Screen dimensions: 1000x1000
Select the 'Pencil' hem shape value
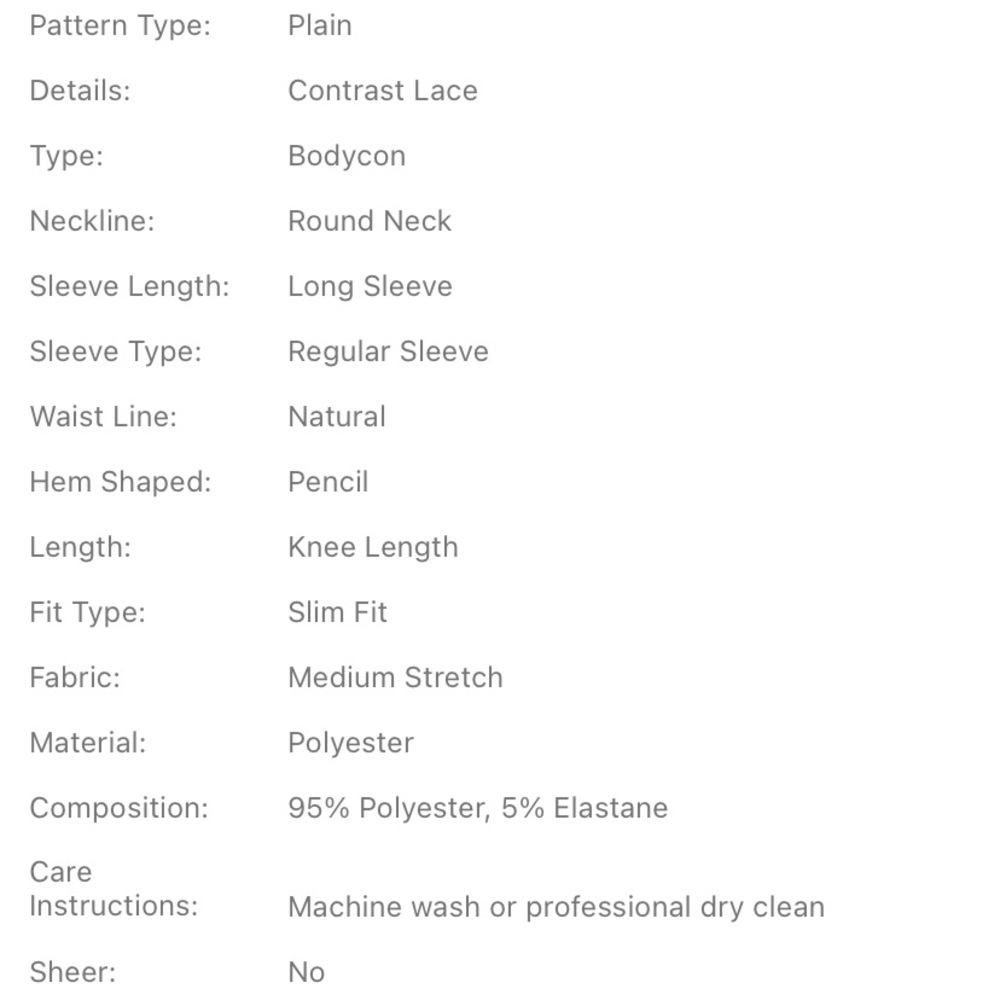[x=328, y=482]
